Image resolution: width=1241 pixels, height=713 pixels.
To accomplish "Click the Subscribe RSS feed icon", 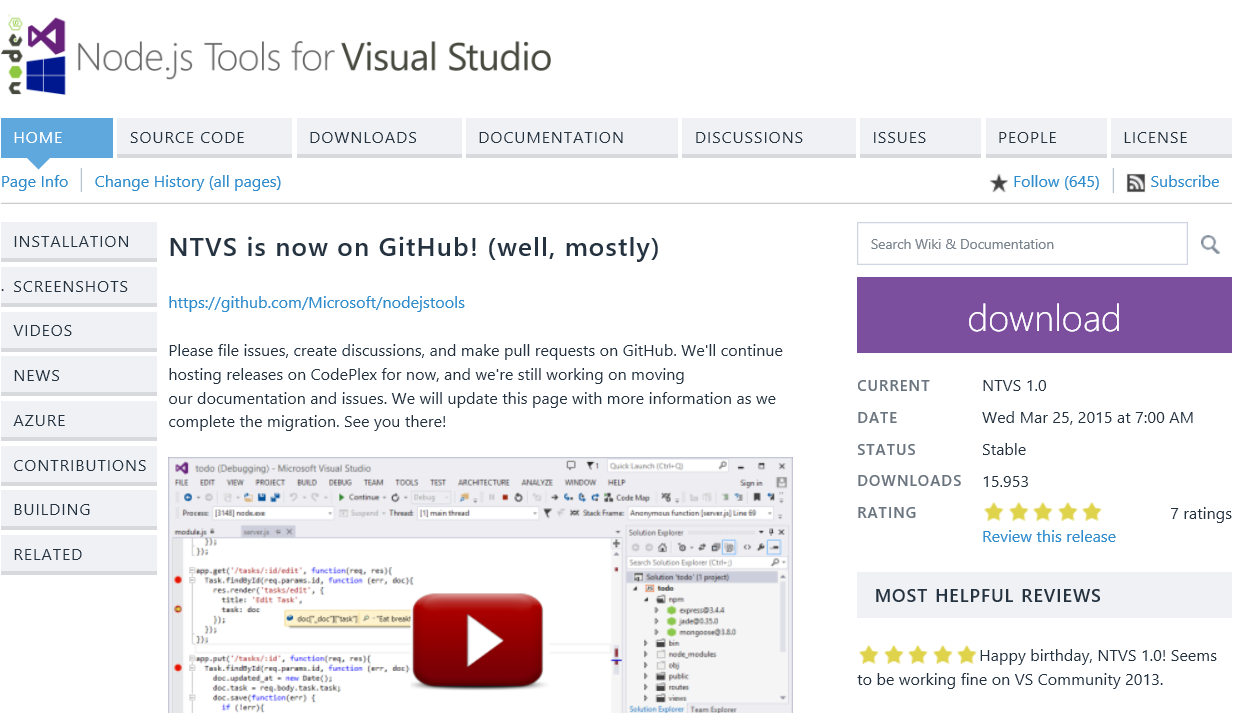I will [1136, 183].
